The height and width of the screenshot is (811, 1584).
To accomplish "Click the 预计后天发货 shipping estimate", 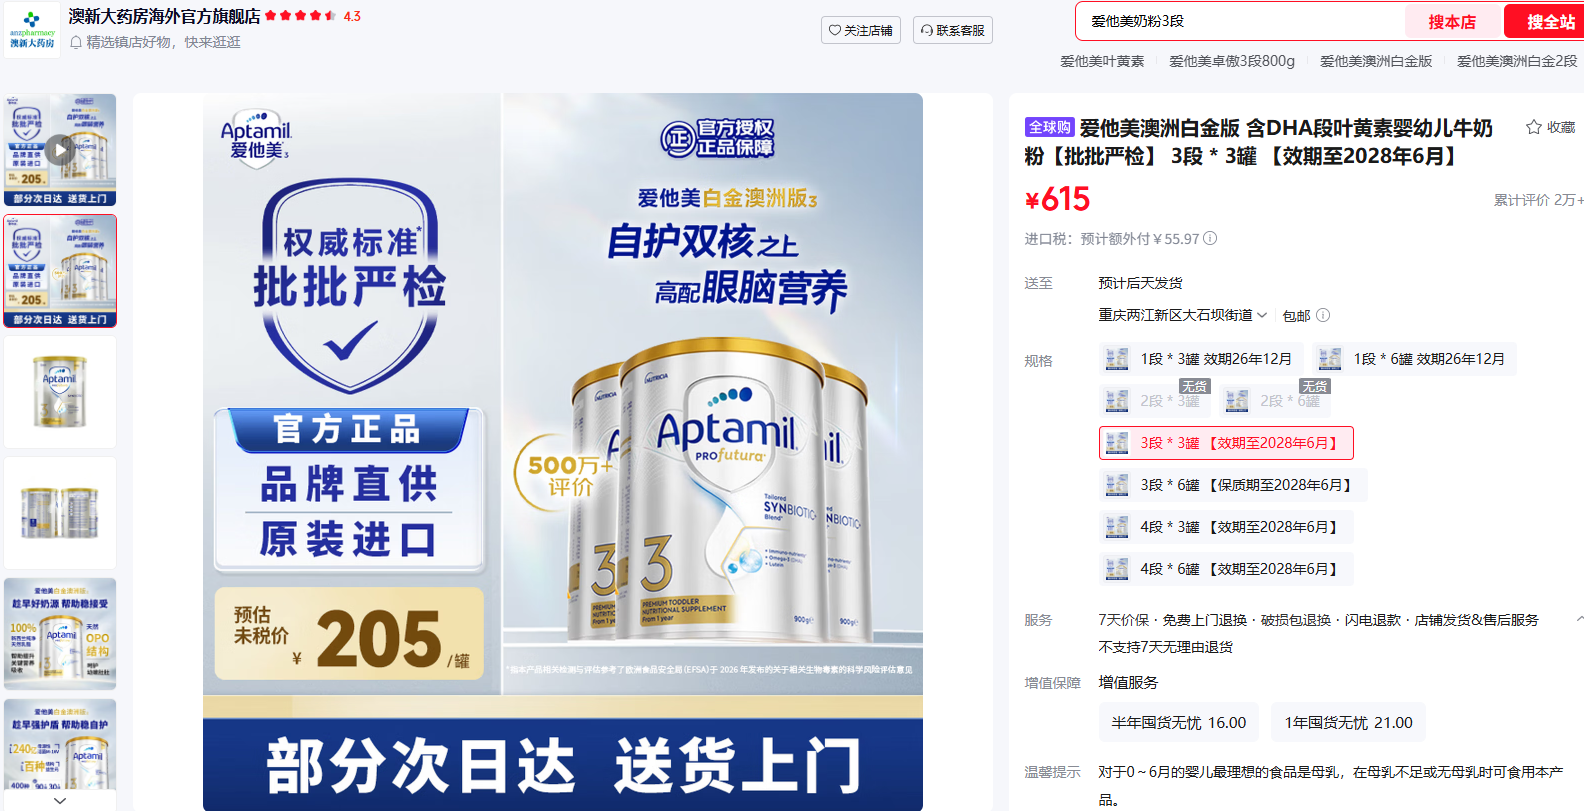I will pyautogui.click(x=1140, y=283).
